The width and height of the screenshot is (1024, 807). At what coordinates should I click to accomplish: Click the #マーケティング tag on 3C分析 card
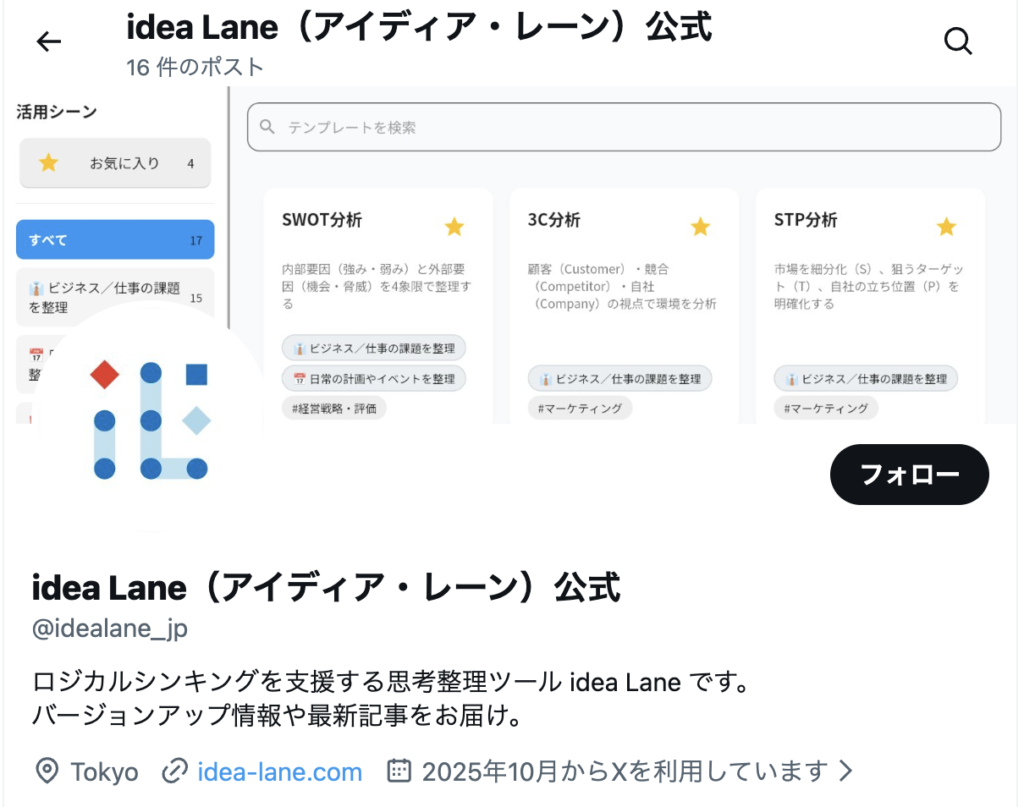pyautogui.click(x=580, y=408)
